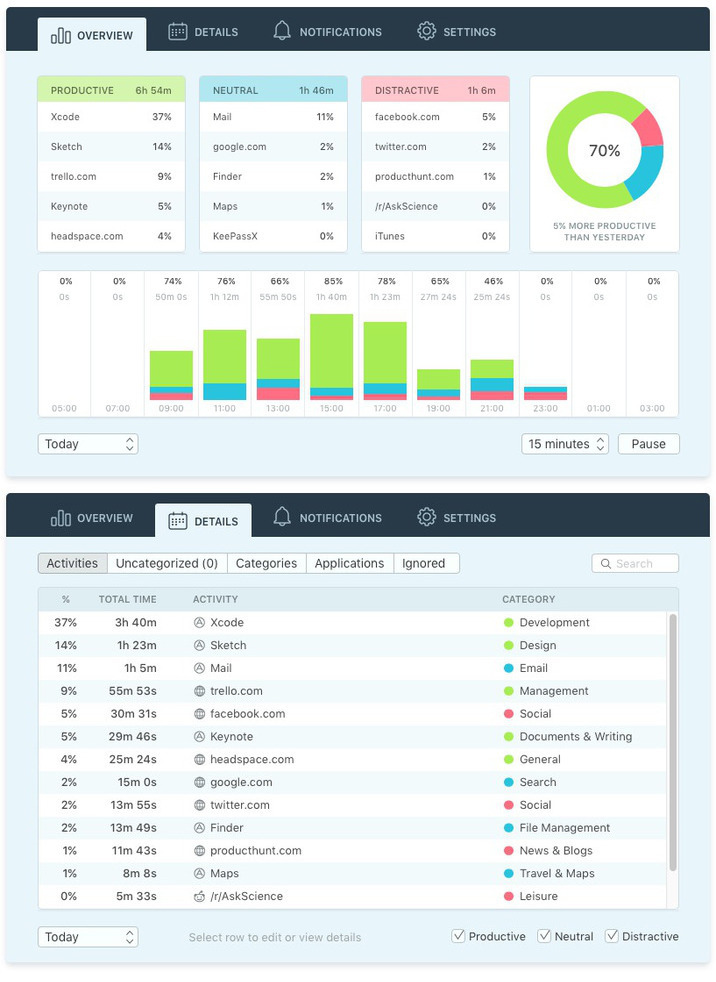Disable the Distractive checkbox

point(611,936)
